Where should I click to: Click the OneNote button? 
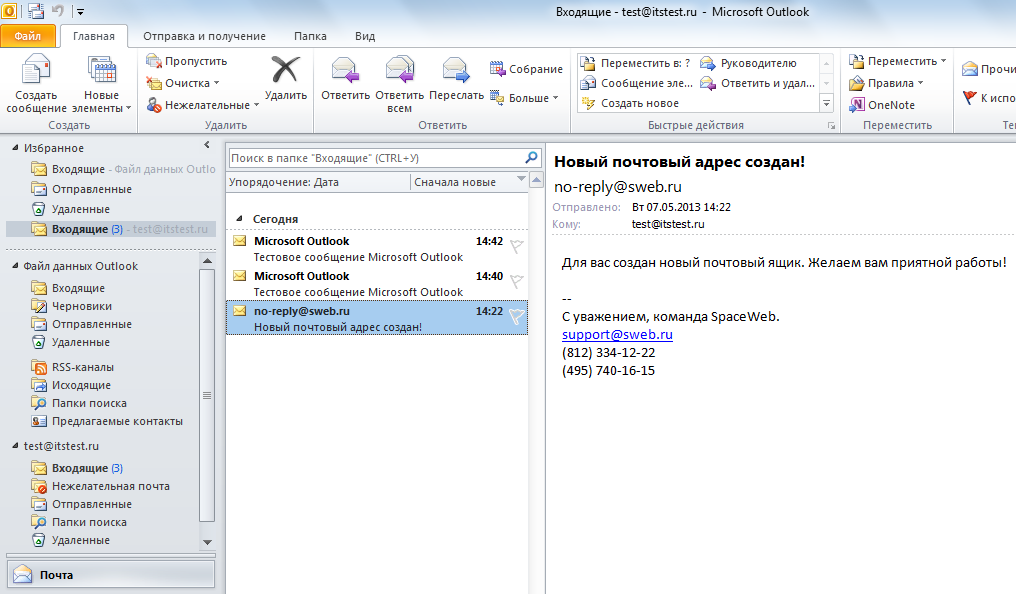click(x=882, y=105)
